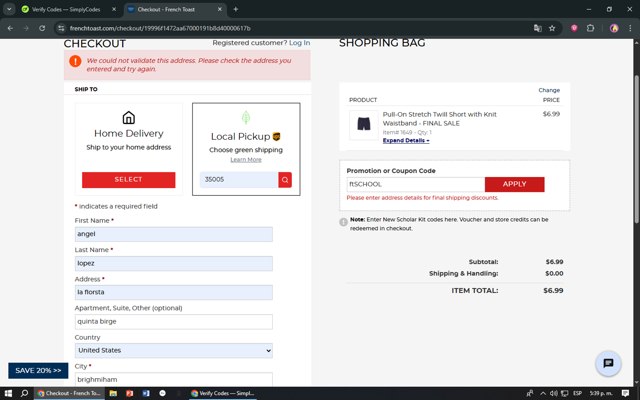Click the Home Delivery house icon
Image resolution: width=640 pixels, height=400 pixels.
point(129,118)
